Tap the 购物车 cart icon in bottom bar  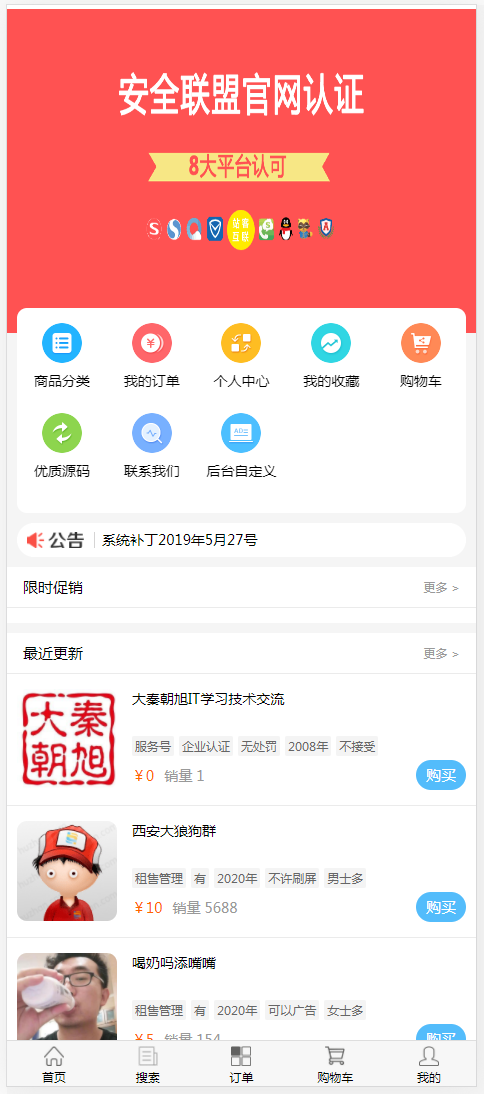pos(335,1056)
